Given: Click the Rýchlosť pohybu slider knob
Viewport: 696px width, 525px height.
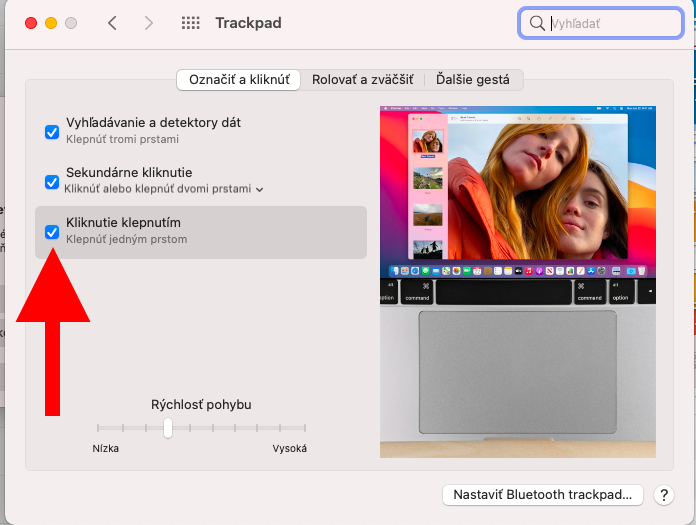Looking at the screenshot, I should click(168, 428).
